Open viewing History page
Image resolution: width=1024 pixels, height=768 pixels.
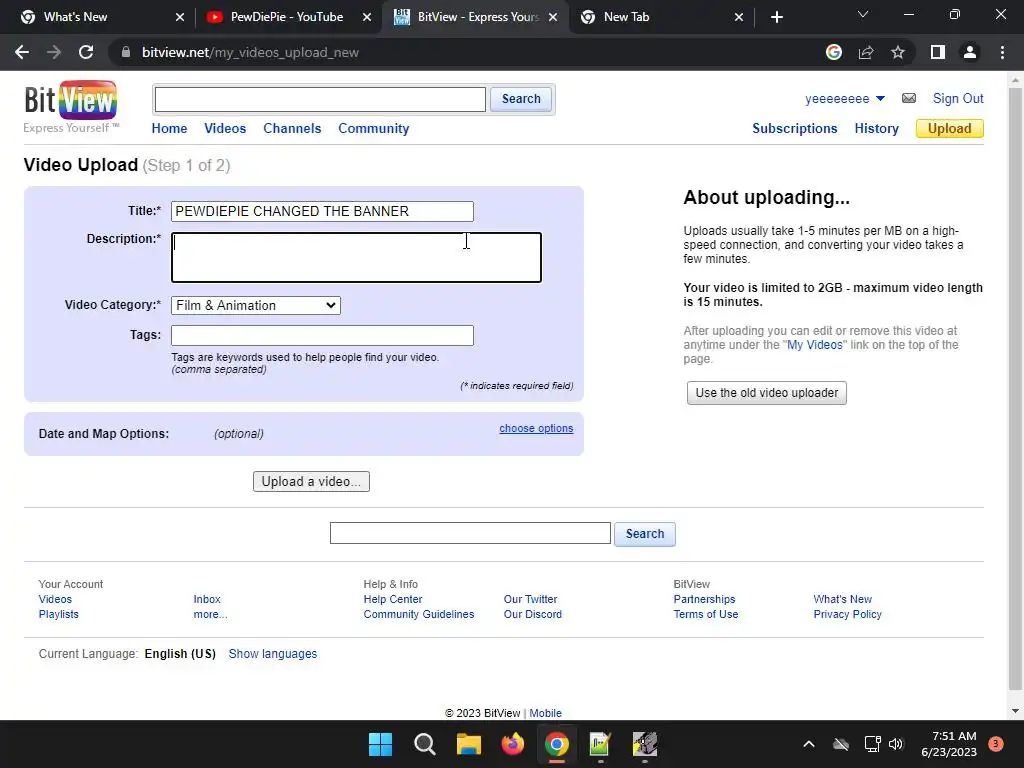(x=876, y=129)
